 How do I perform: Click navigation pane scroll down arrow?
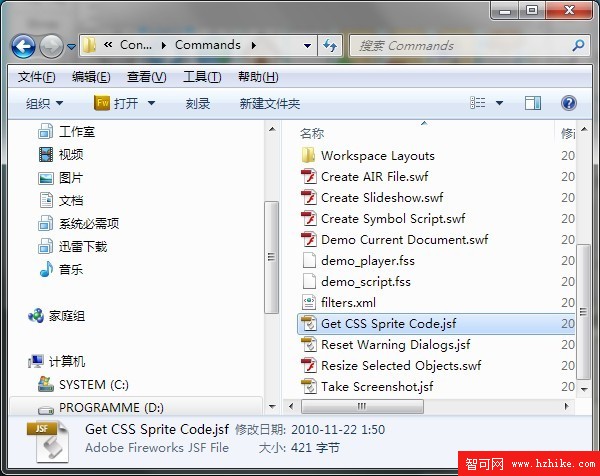272,406
